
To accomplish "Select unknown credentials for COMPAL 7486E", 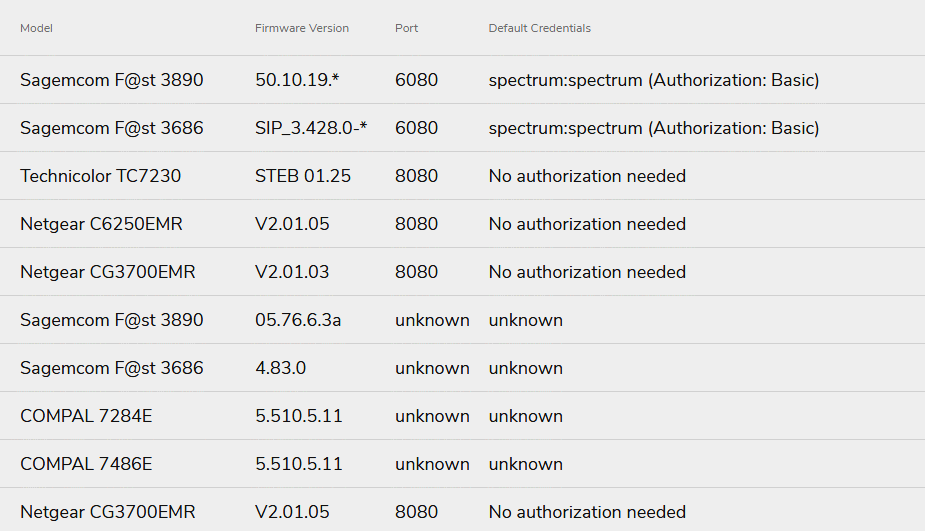I will [x=525, y=464].
